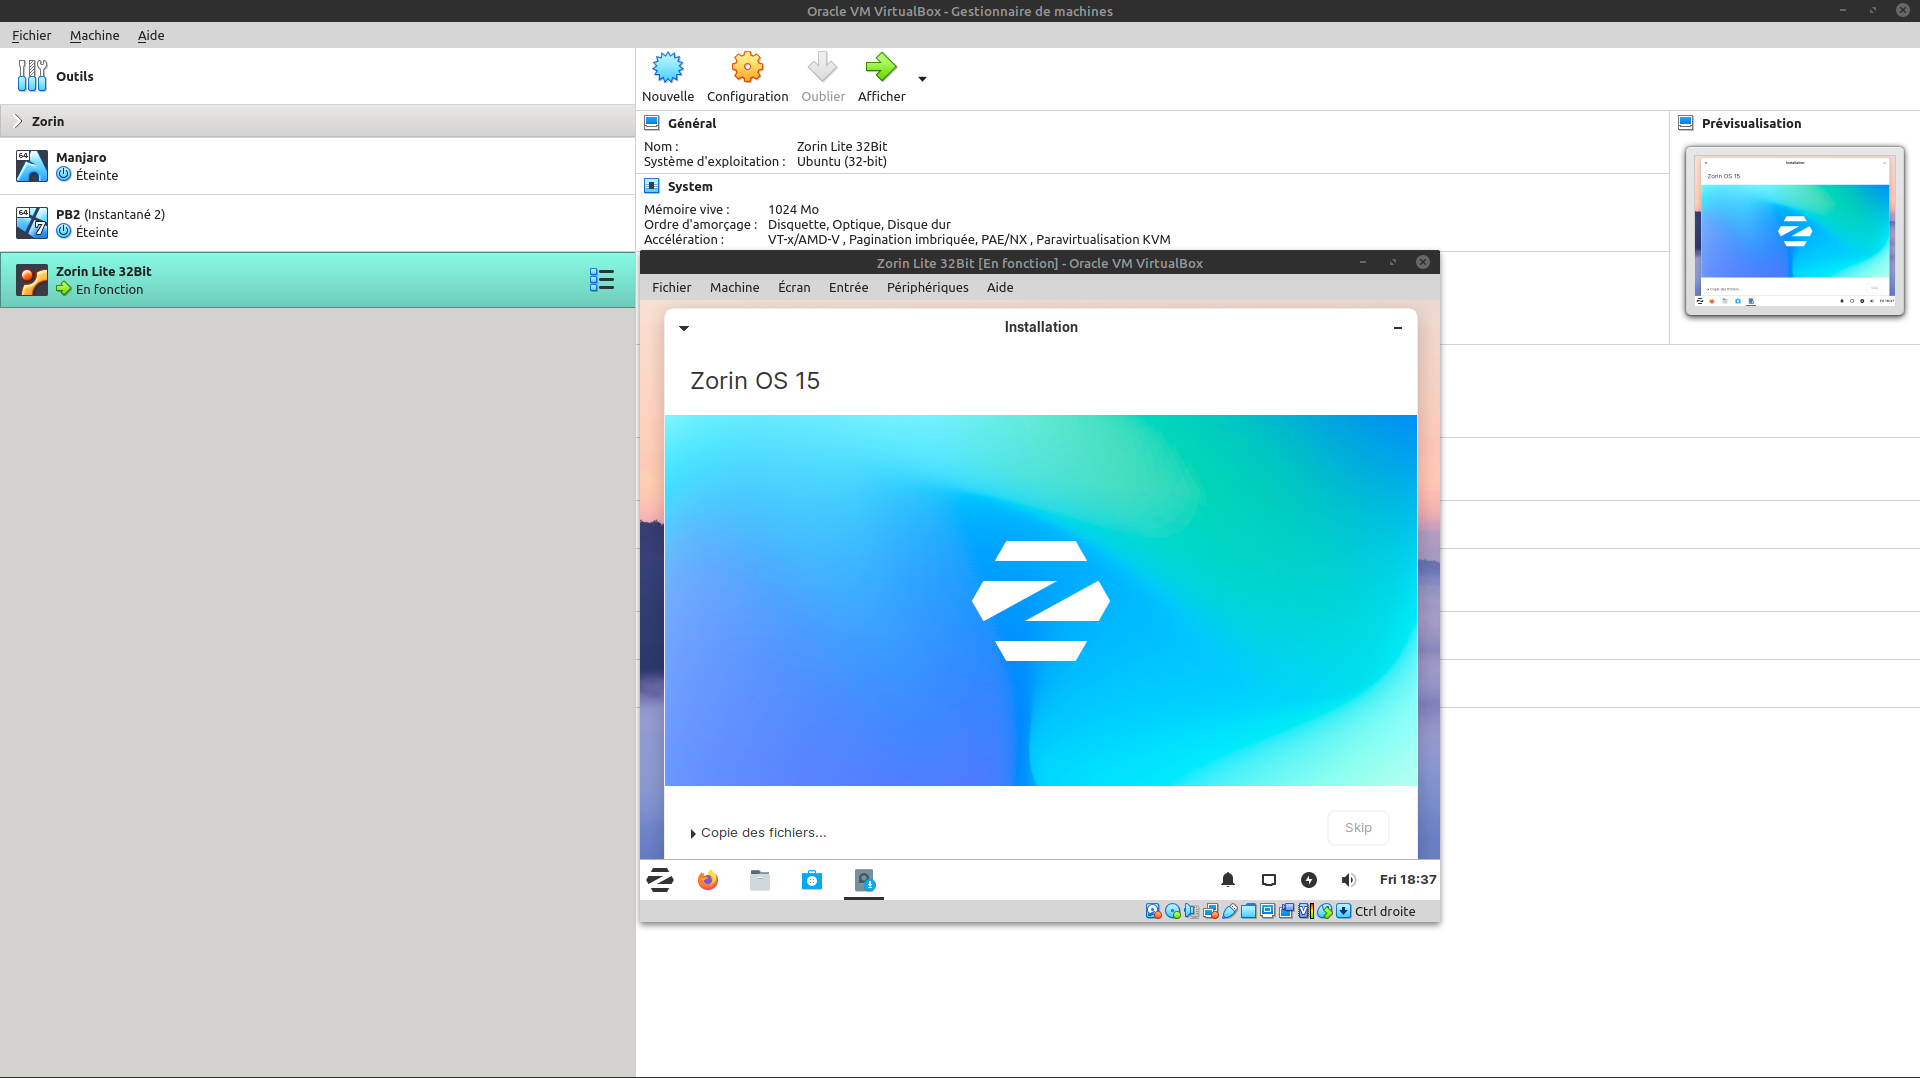Click the notification bell icon
This screenshot has width=1920, height=1078.
(1228, 880)
